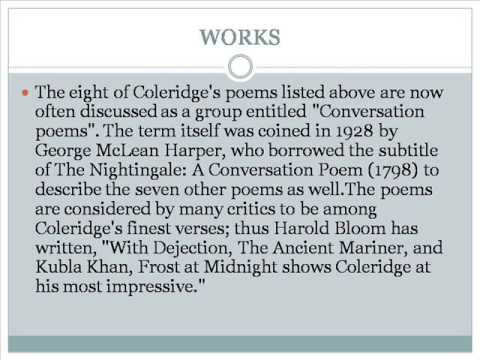Click "his most impressive" on last line
480x360 pixels.
(x=117, y=286)
